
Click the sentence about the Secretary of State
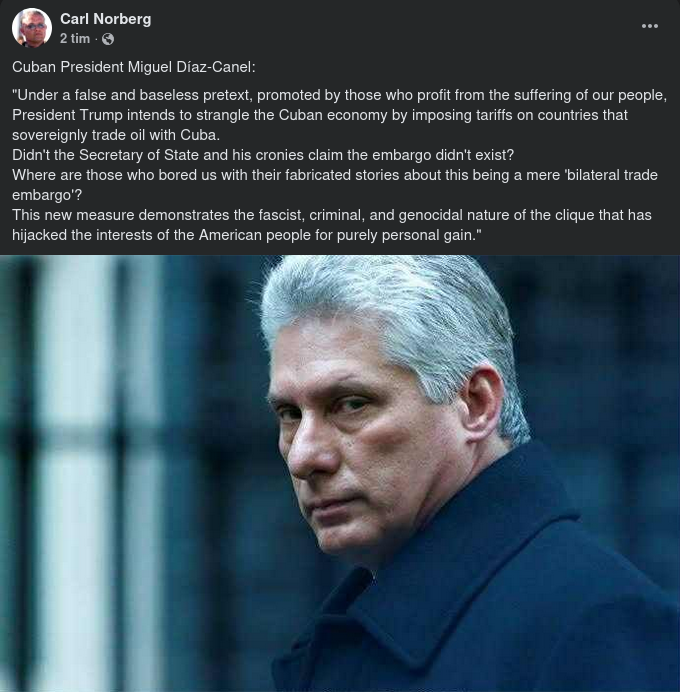(x=262, y=155)
